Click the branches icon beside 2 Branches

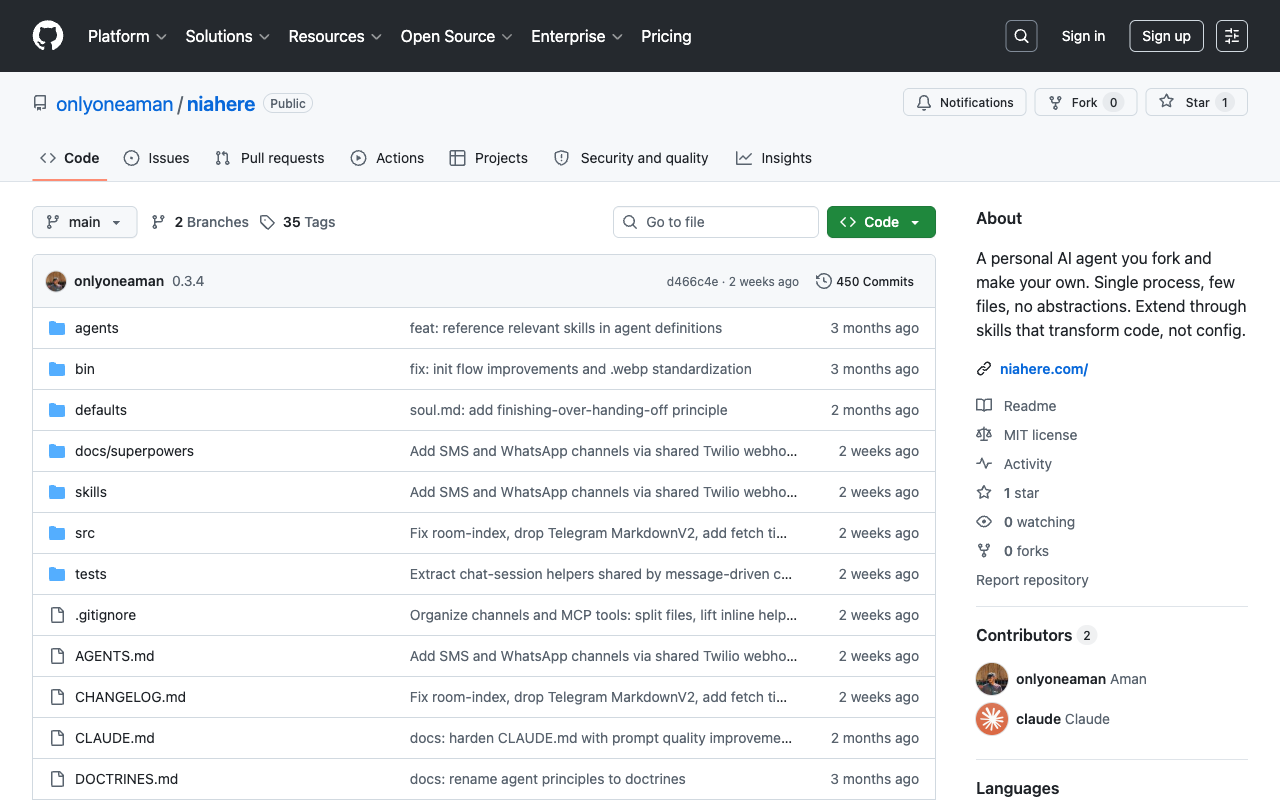(158, 222)
